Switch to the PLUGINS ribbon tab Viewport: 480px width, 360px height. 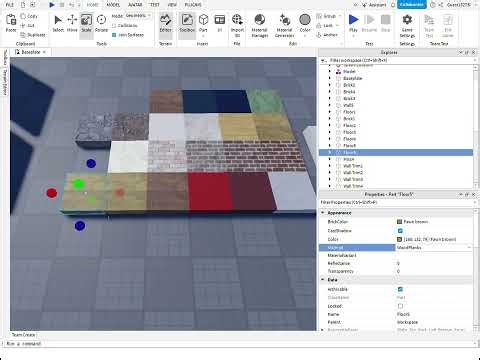click(193, 5)
